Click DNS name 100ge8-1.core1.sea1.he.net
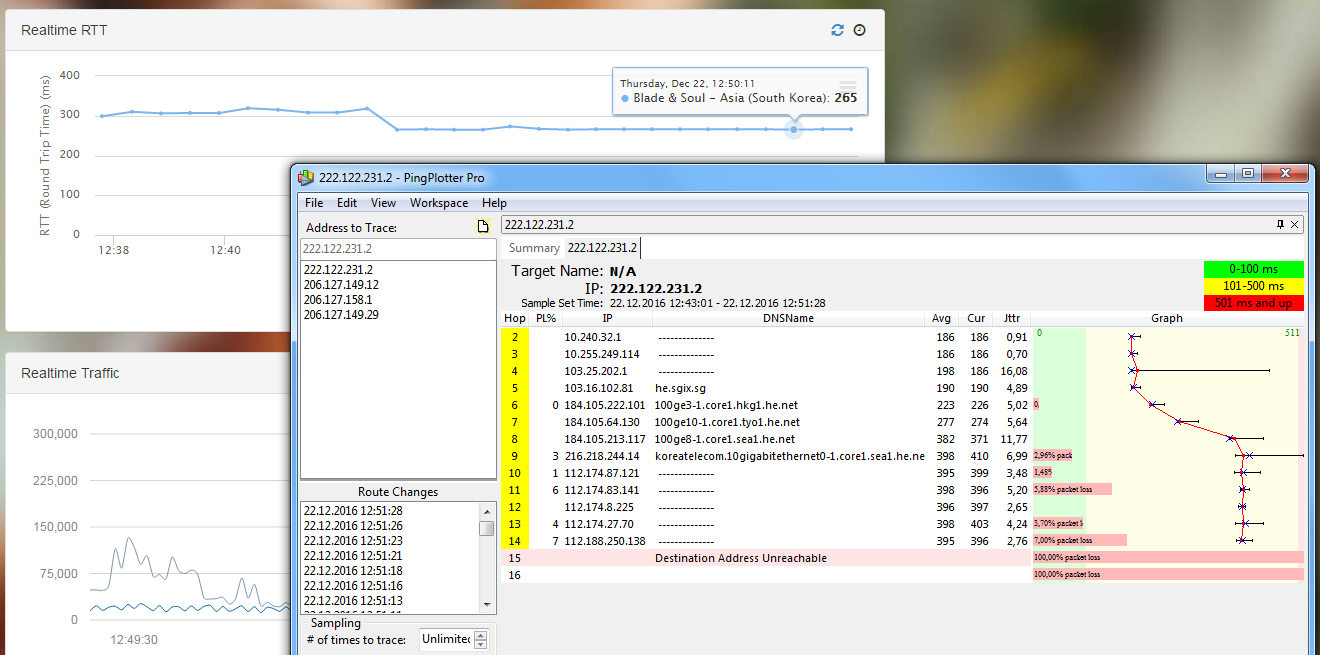Image resolution: width=1320 pixels, height=655 pixels. click(x=725, y=439)
